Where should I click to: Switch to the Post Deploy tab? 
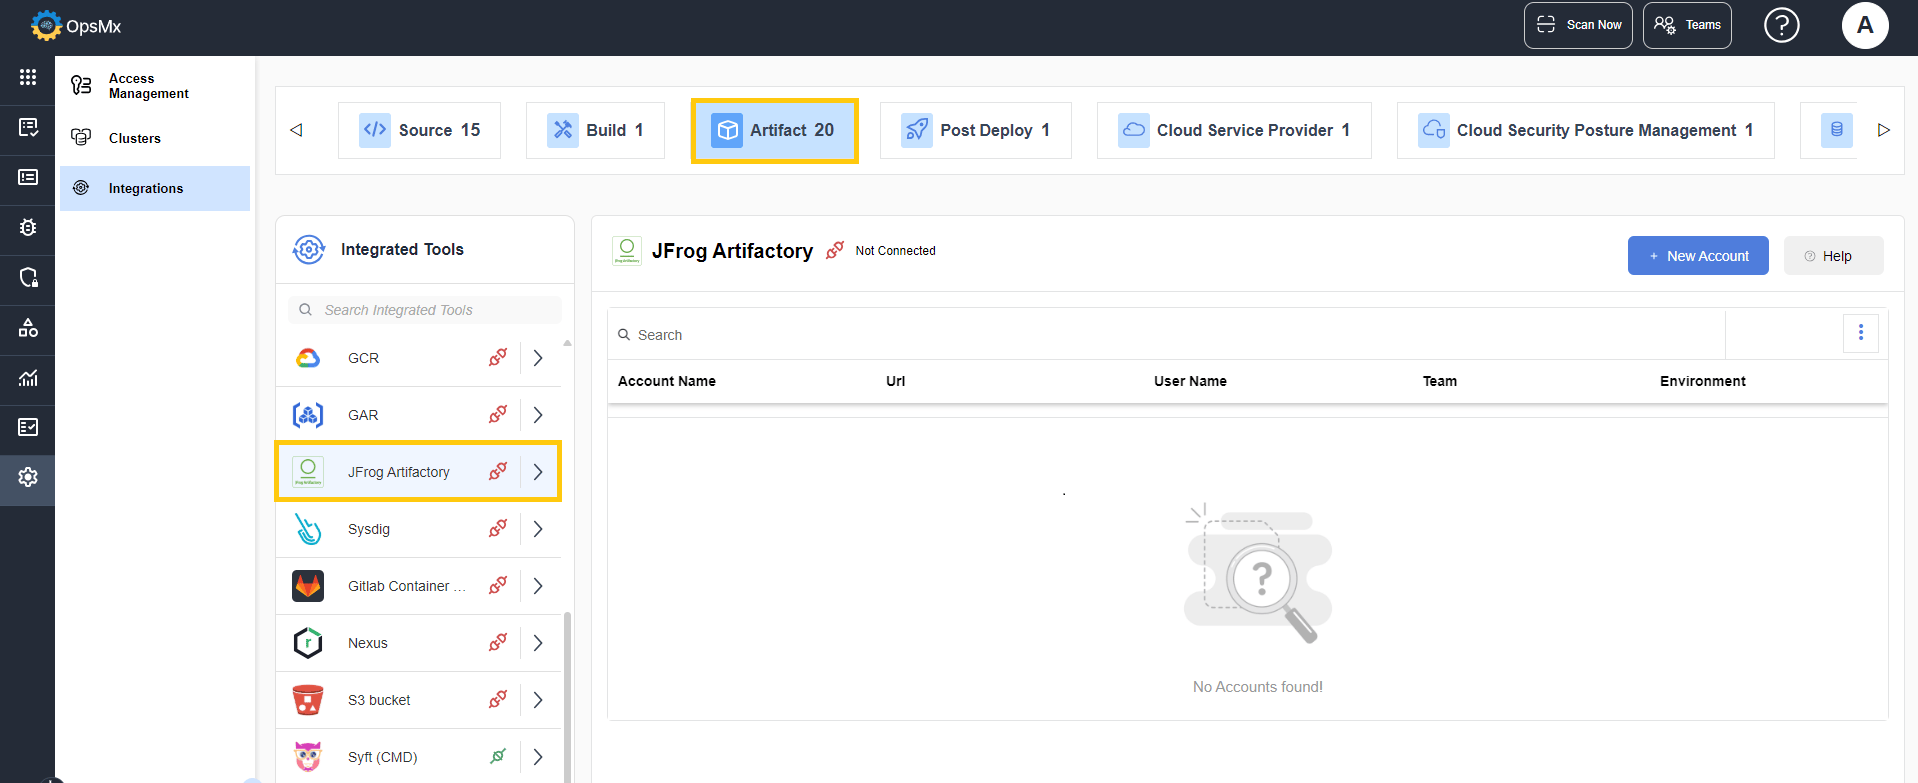[x=975, y=130]
